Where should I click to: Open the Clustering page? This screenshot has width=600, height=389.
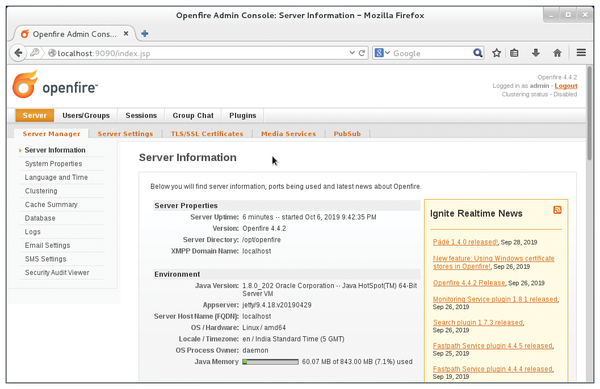41,191
